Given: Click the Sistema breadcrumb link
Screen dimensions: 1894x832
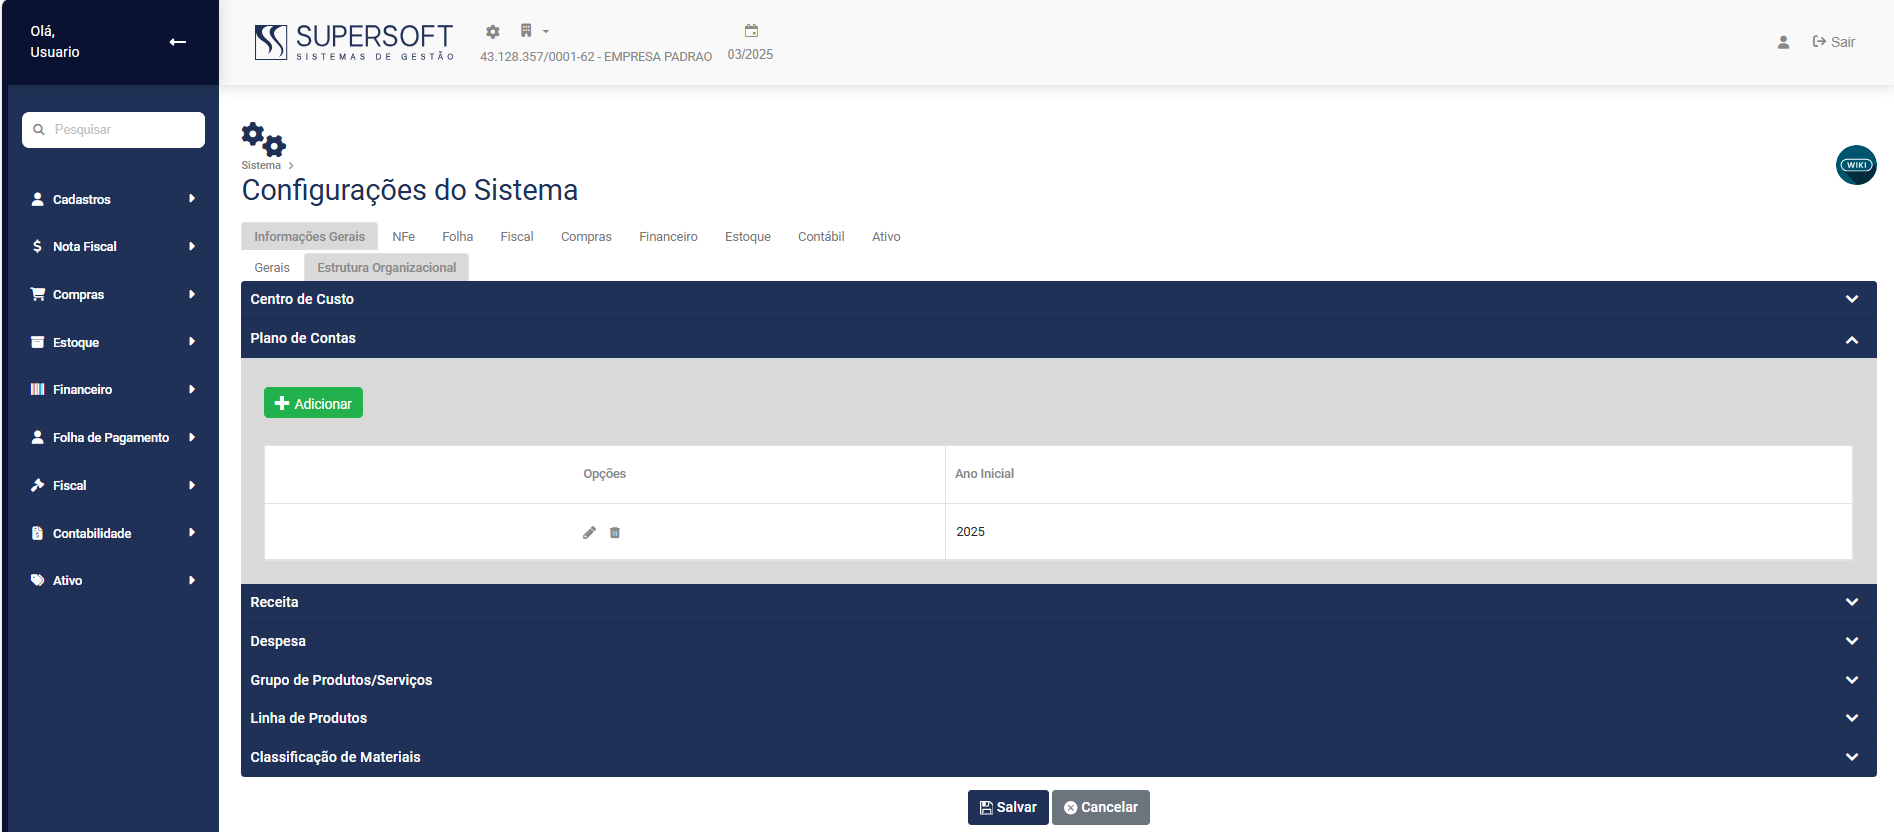Looking at the screenshot, I should (x=261, y=166).
